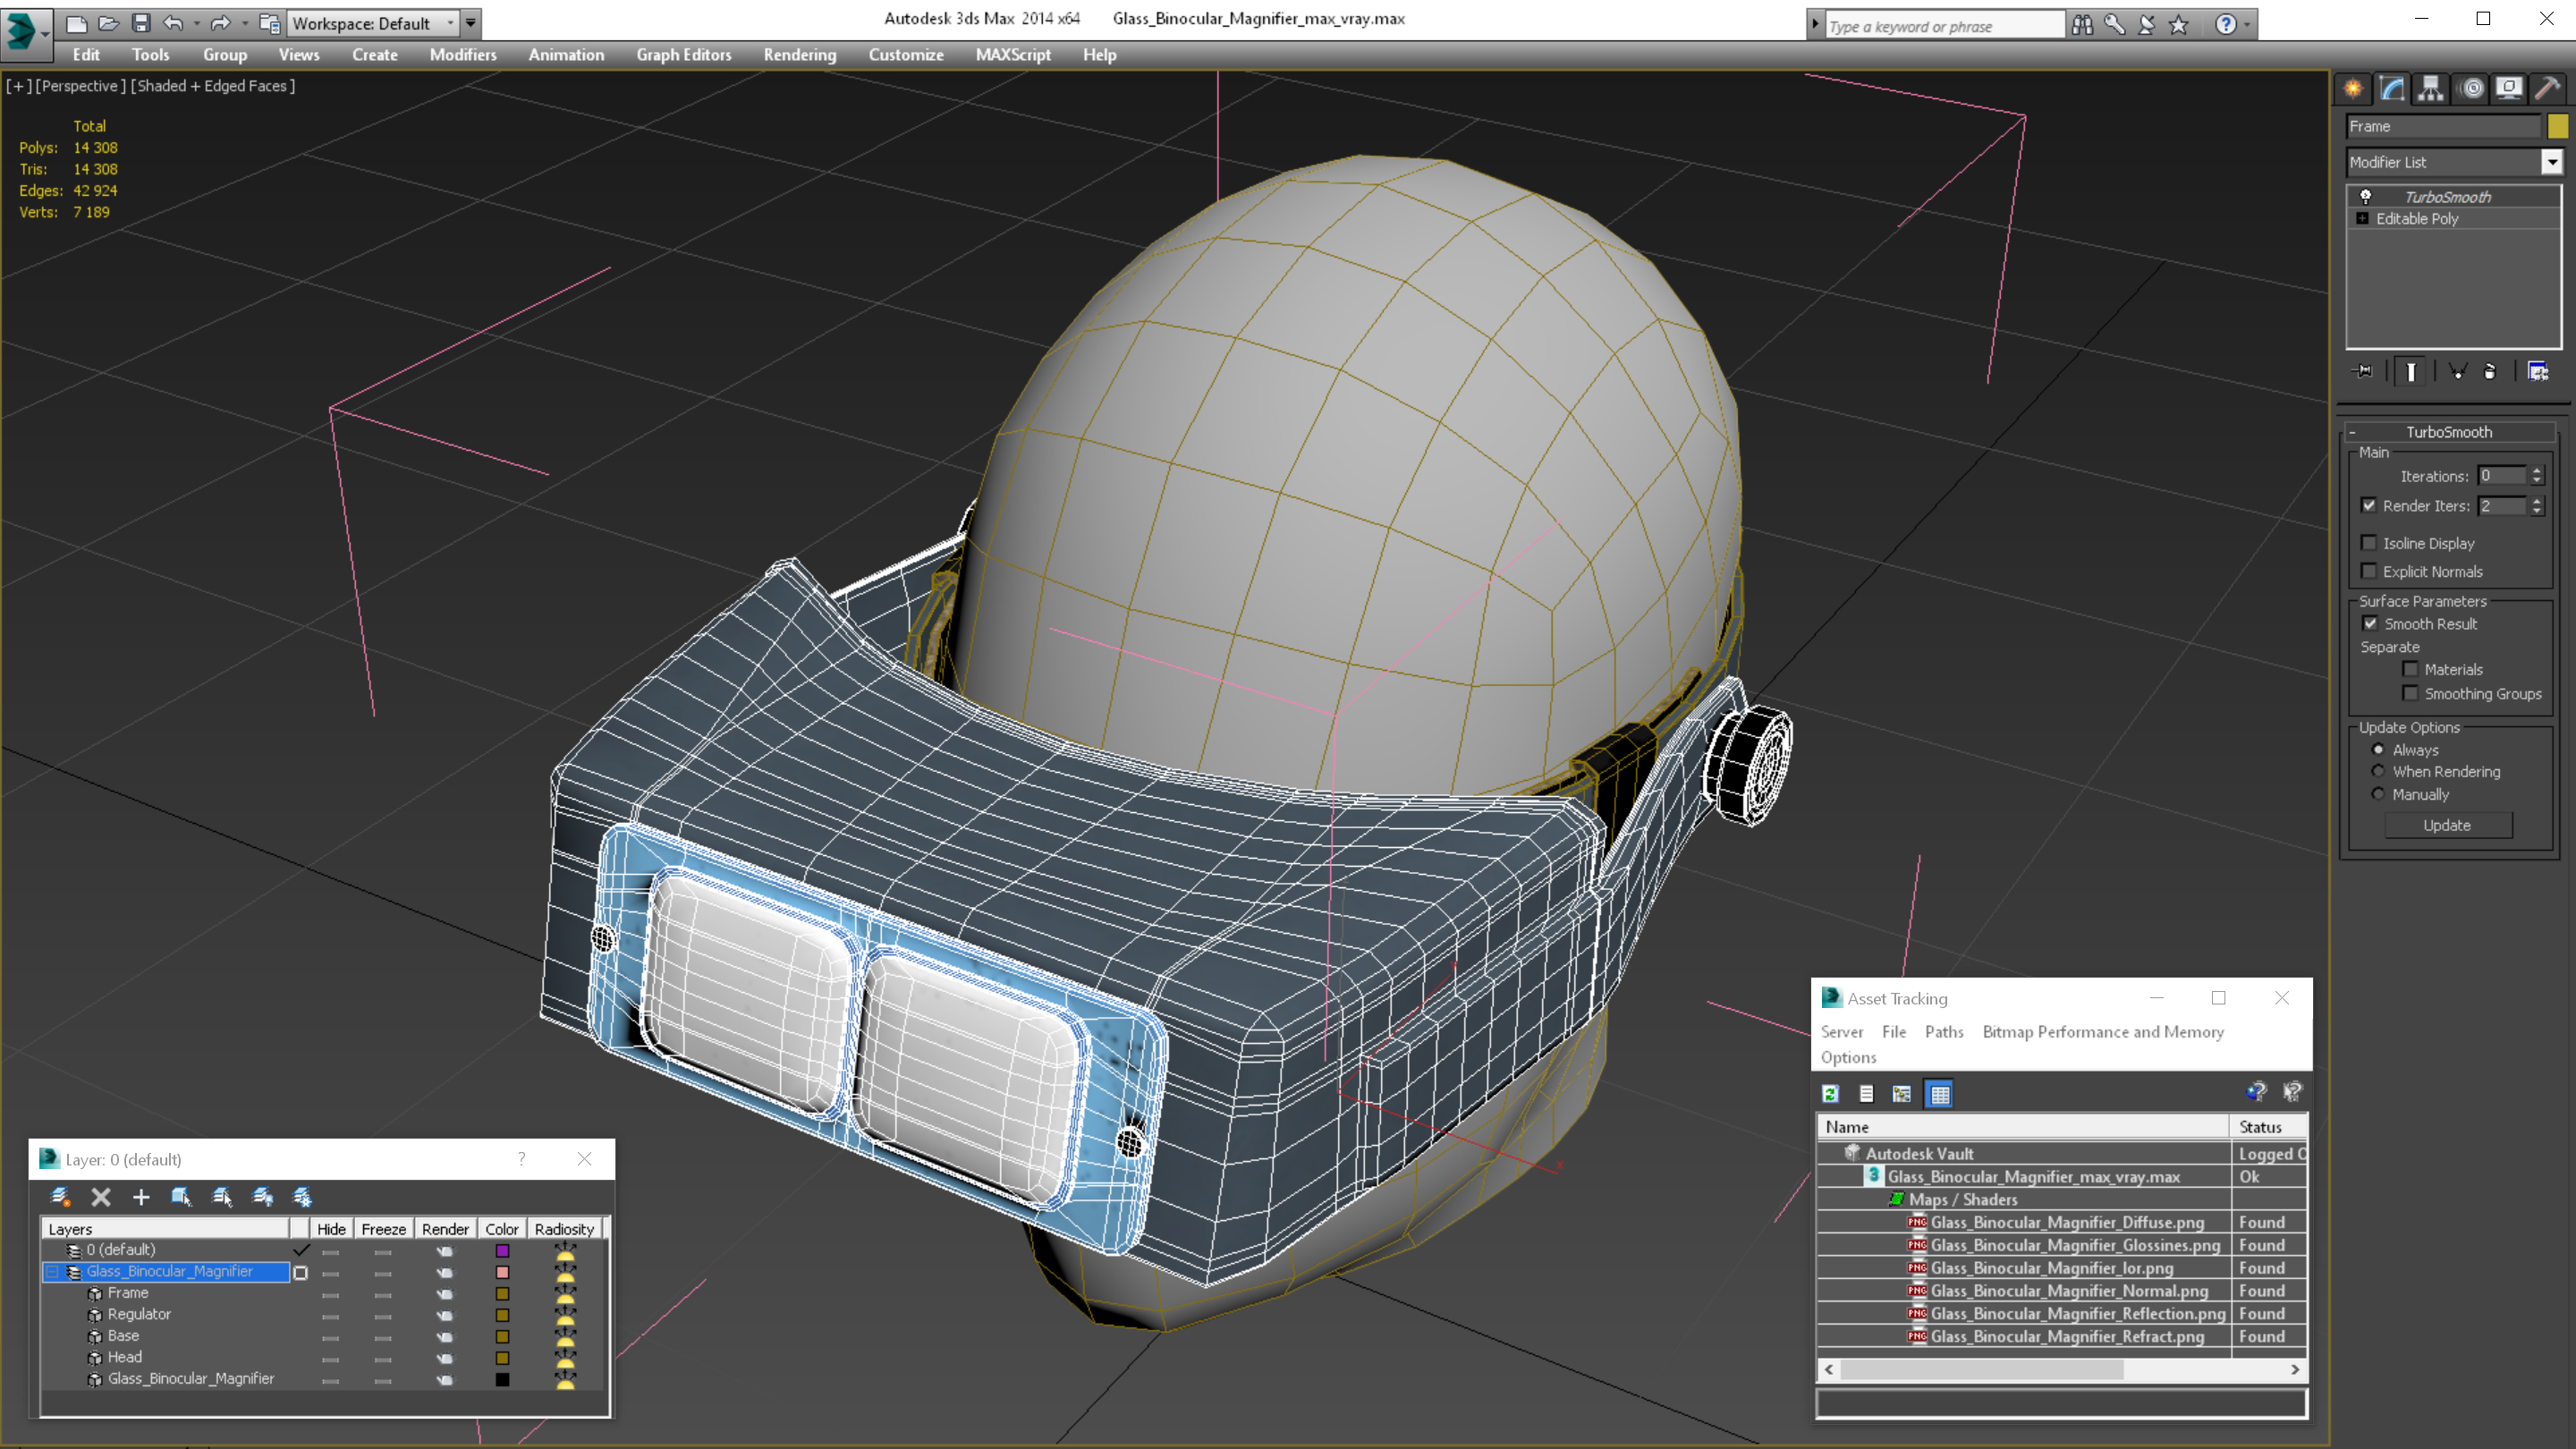Expand the Editable Poly stack entry
Image resolution: width=2576 pixels, height=1449 pixels.
click(x=2362, y=218)
